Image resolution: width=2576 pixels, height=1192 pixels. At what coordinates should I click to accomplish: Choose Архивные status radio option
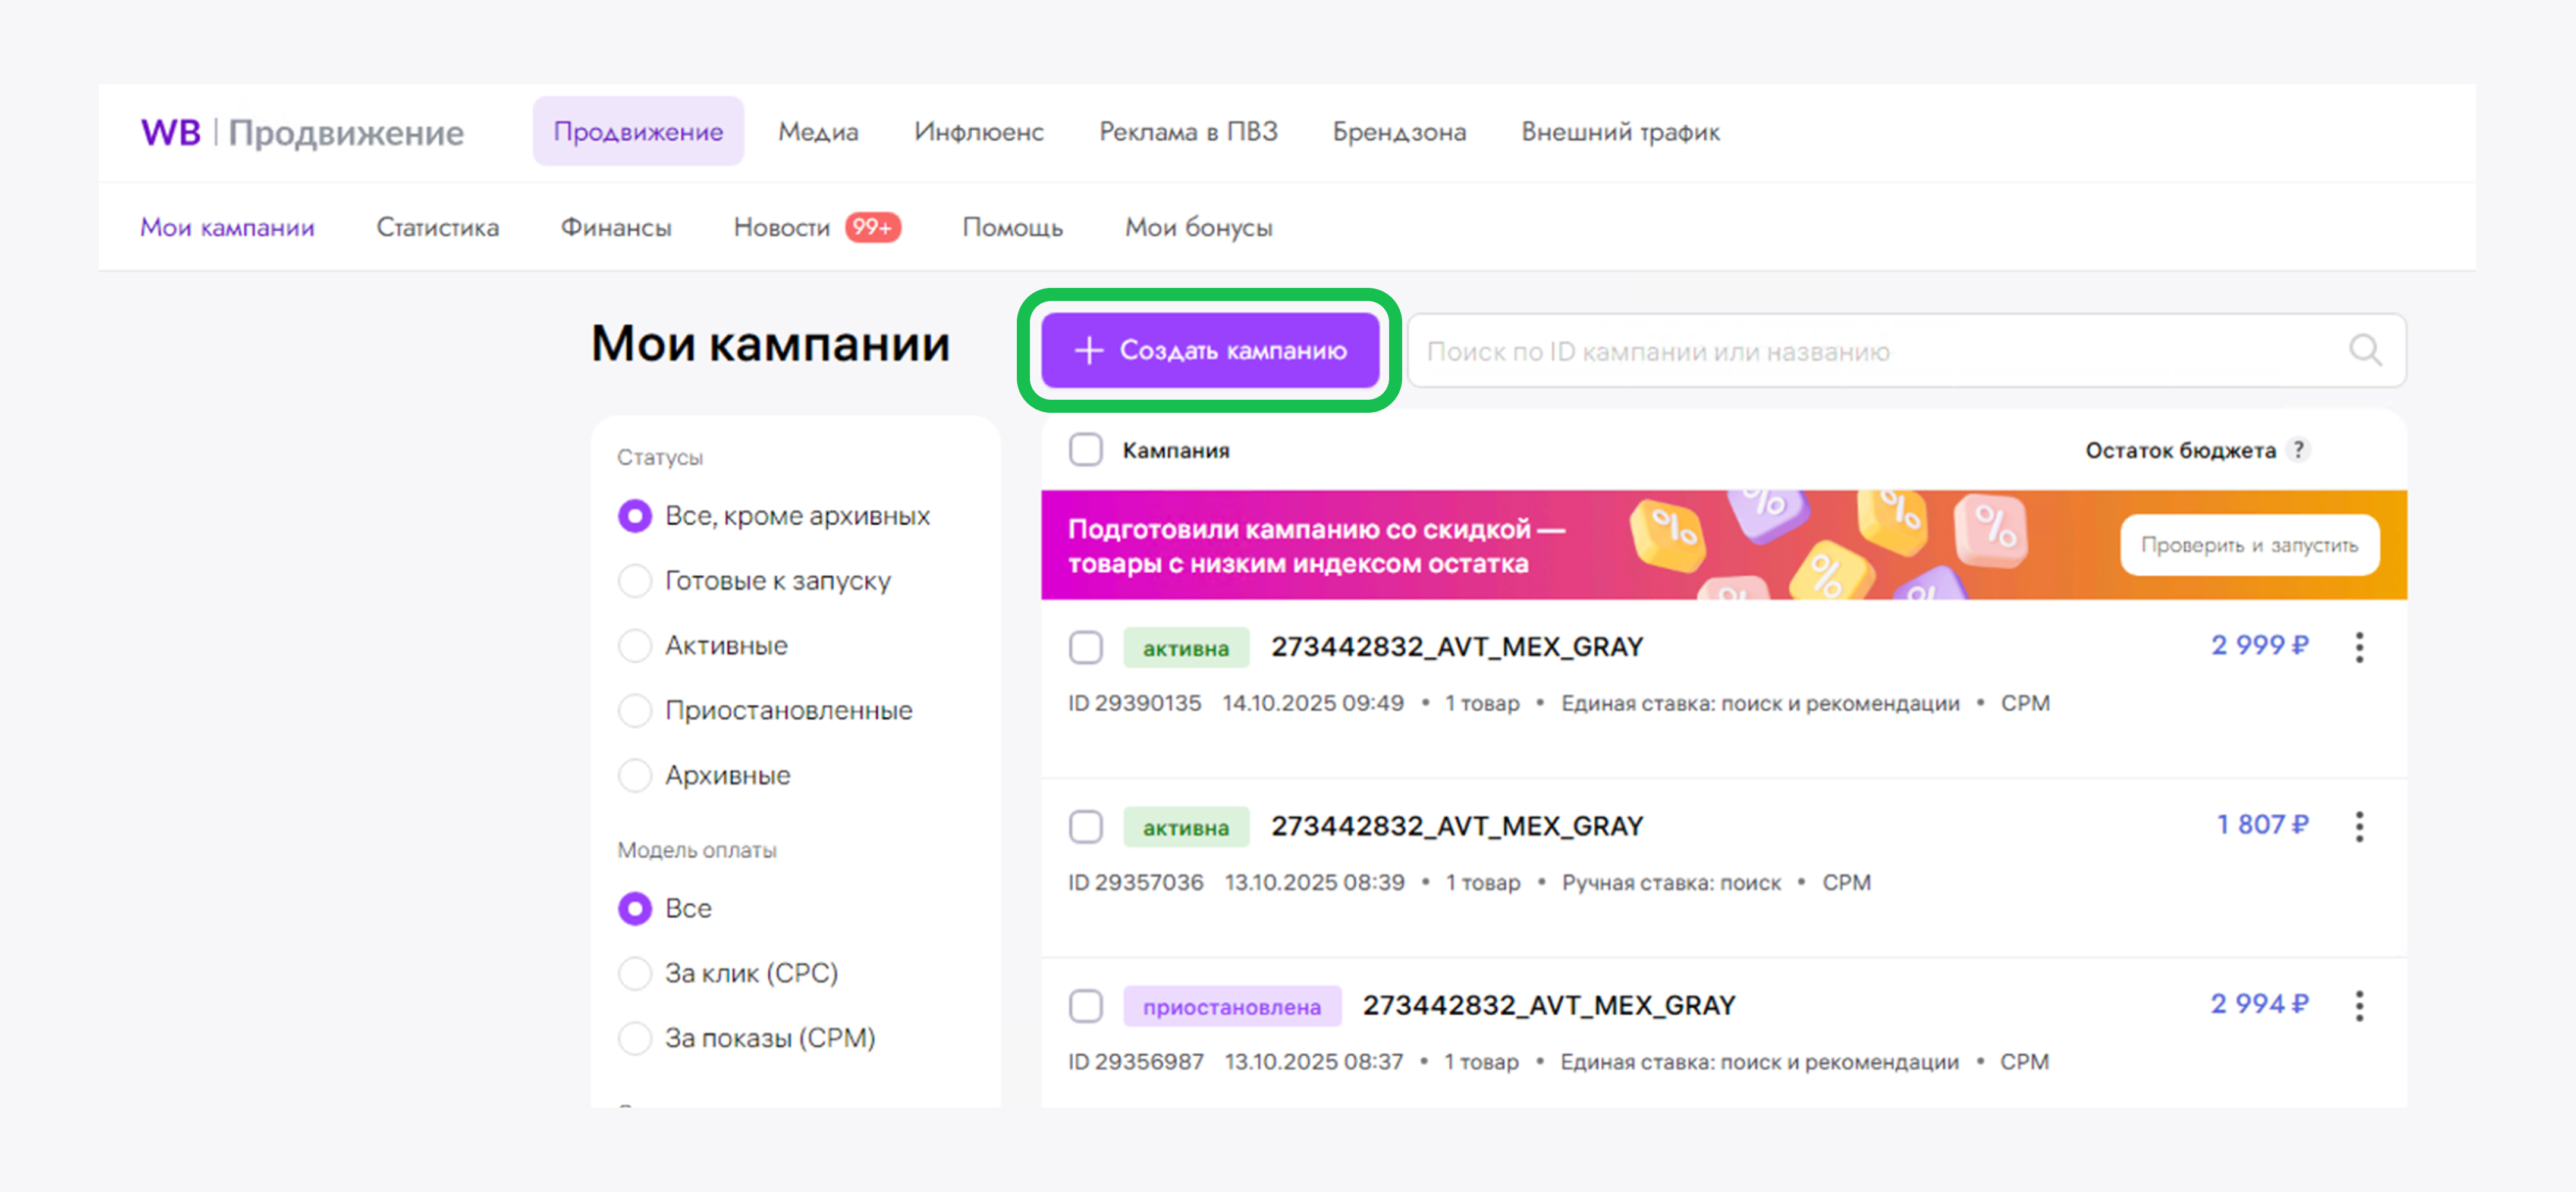pos(635,775)
